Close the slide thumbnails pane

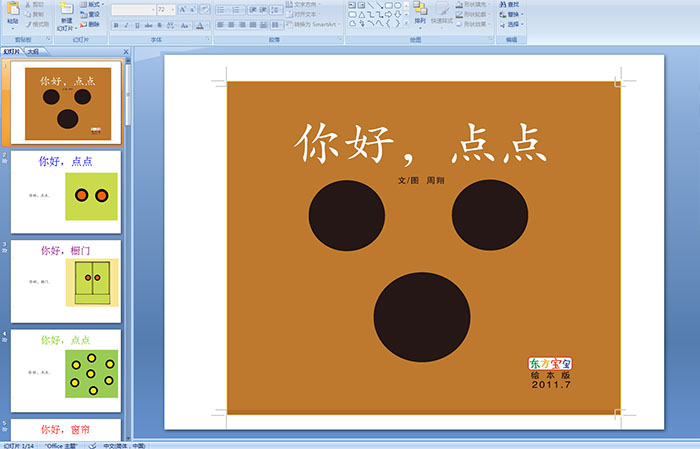coord(126,52)
